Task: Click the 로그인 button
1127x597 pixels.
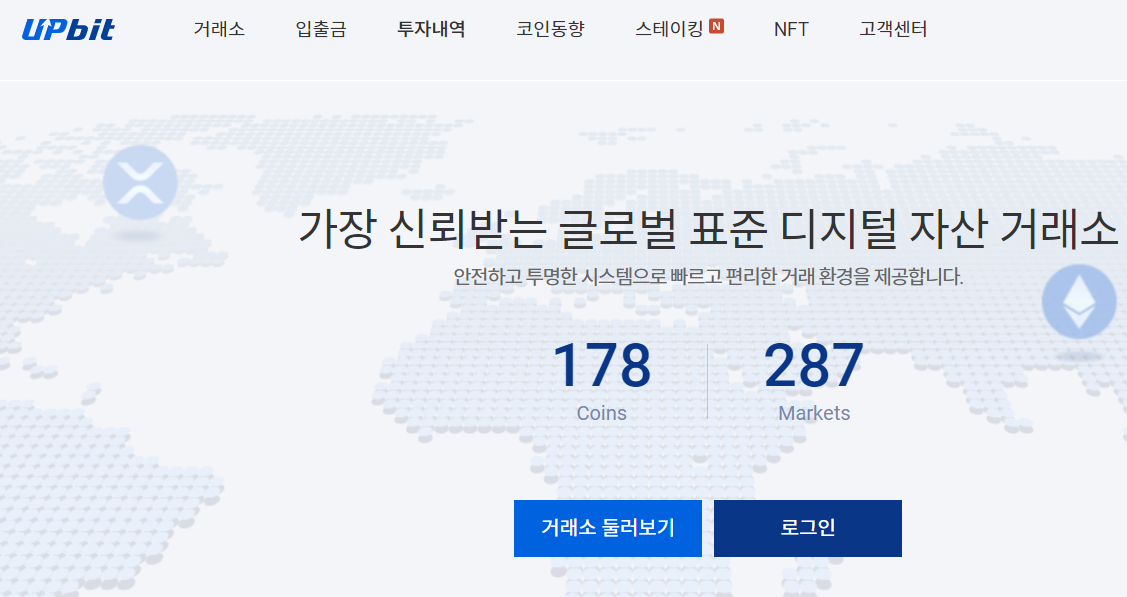Action: tap(808, 528)
